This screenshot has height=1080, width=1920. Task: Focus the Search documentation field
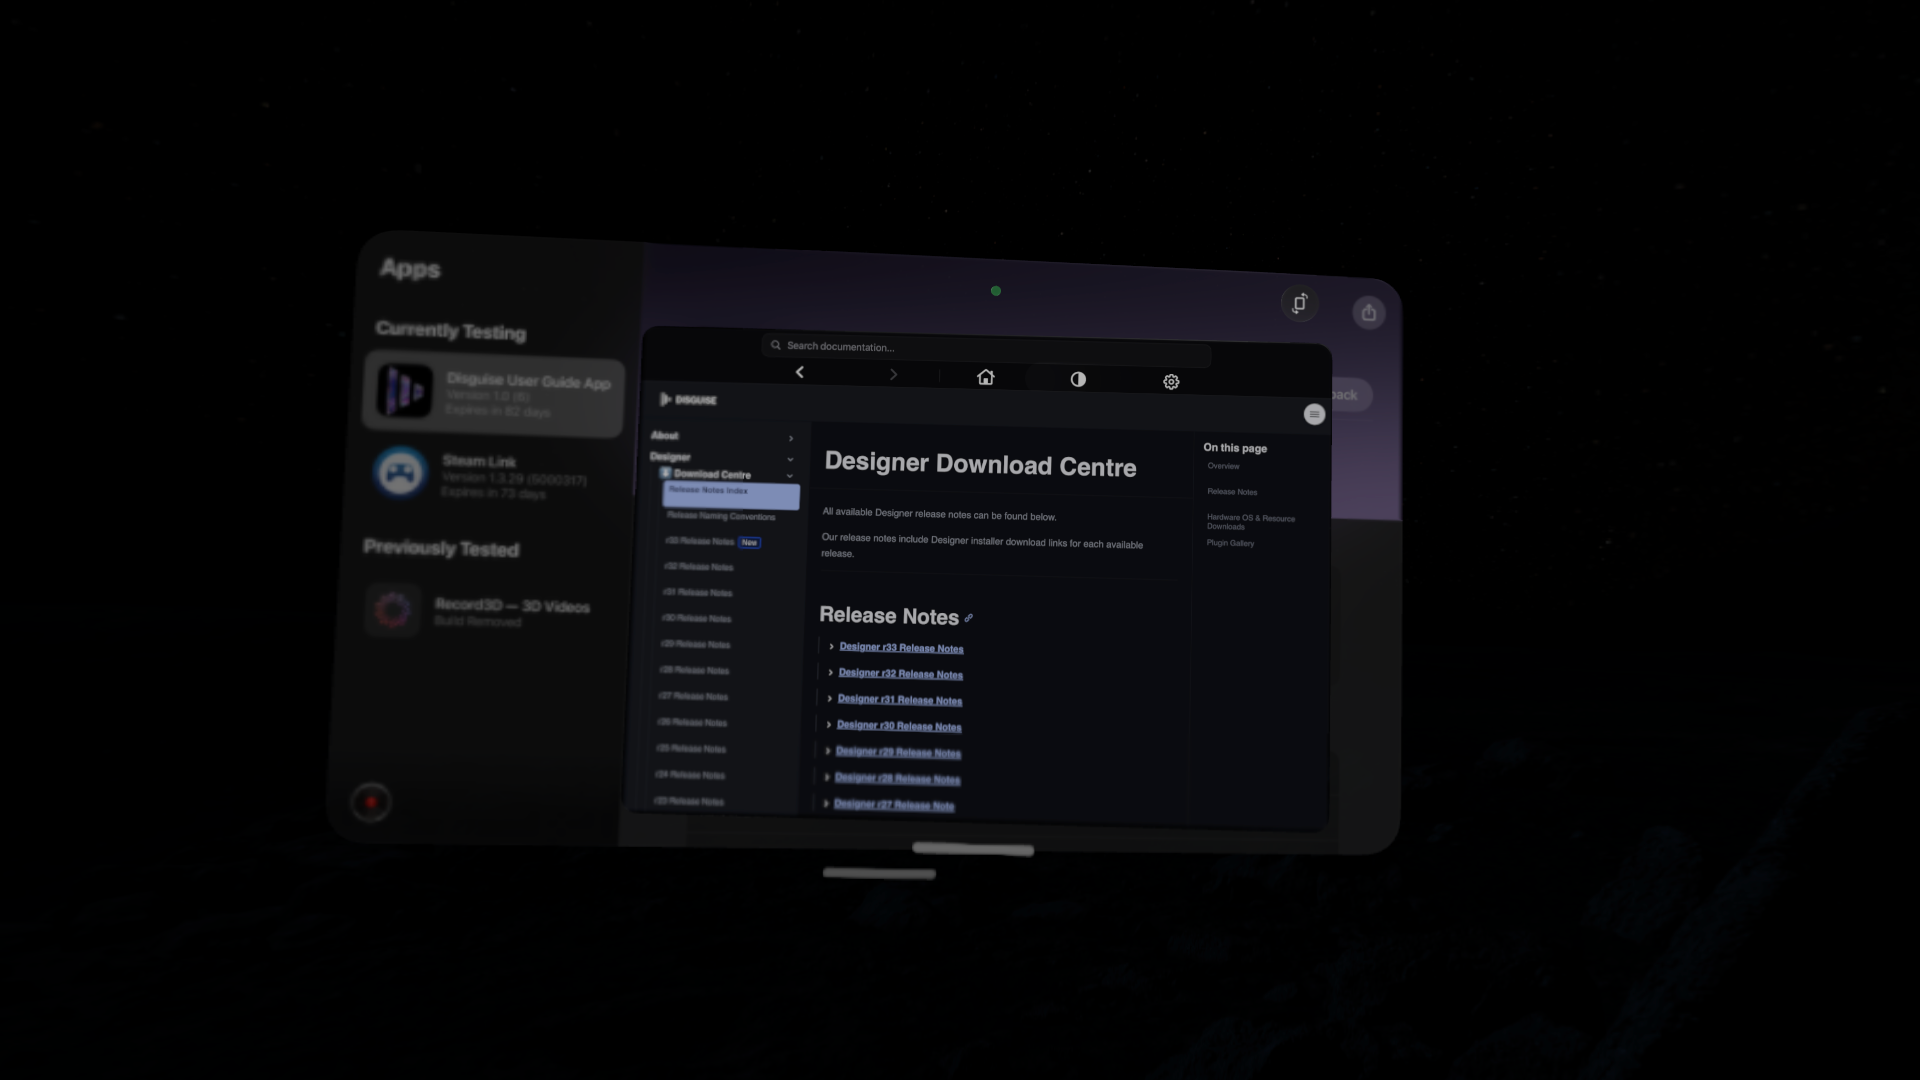(x=986, y=348)
